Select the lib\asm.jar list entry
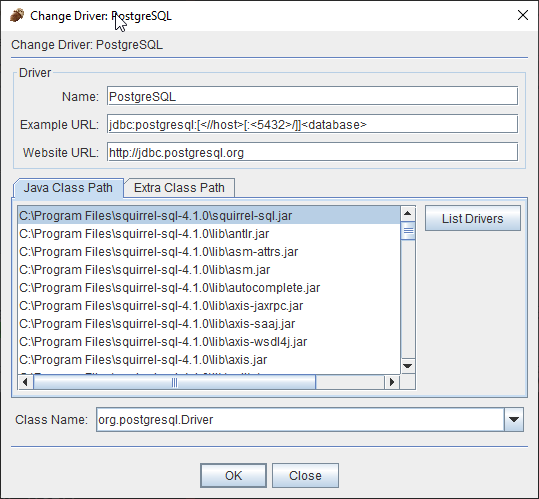Viewport: 539px width, 499px height. point(209,269)
